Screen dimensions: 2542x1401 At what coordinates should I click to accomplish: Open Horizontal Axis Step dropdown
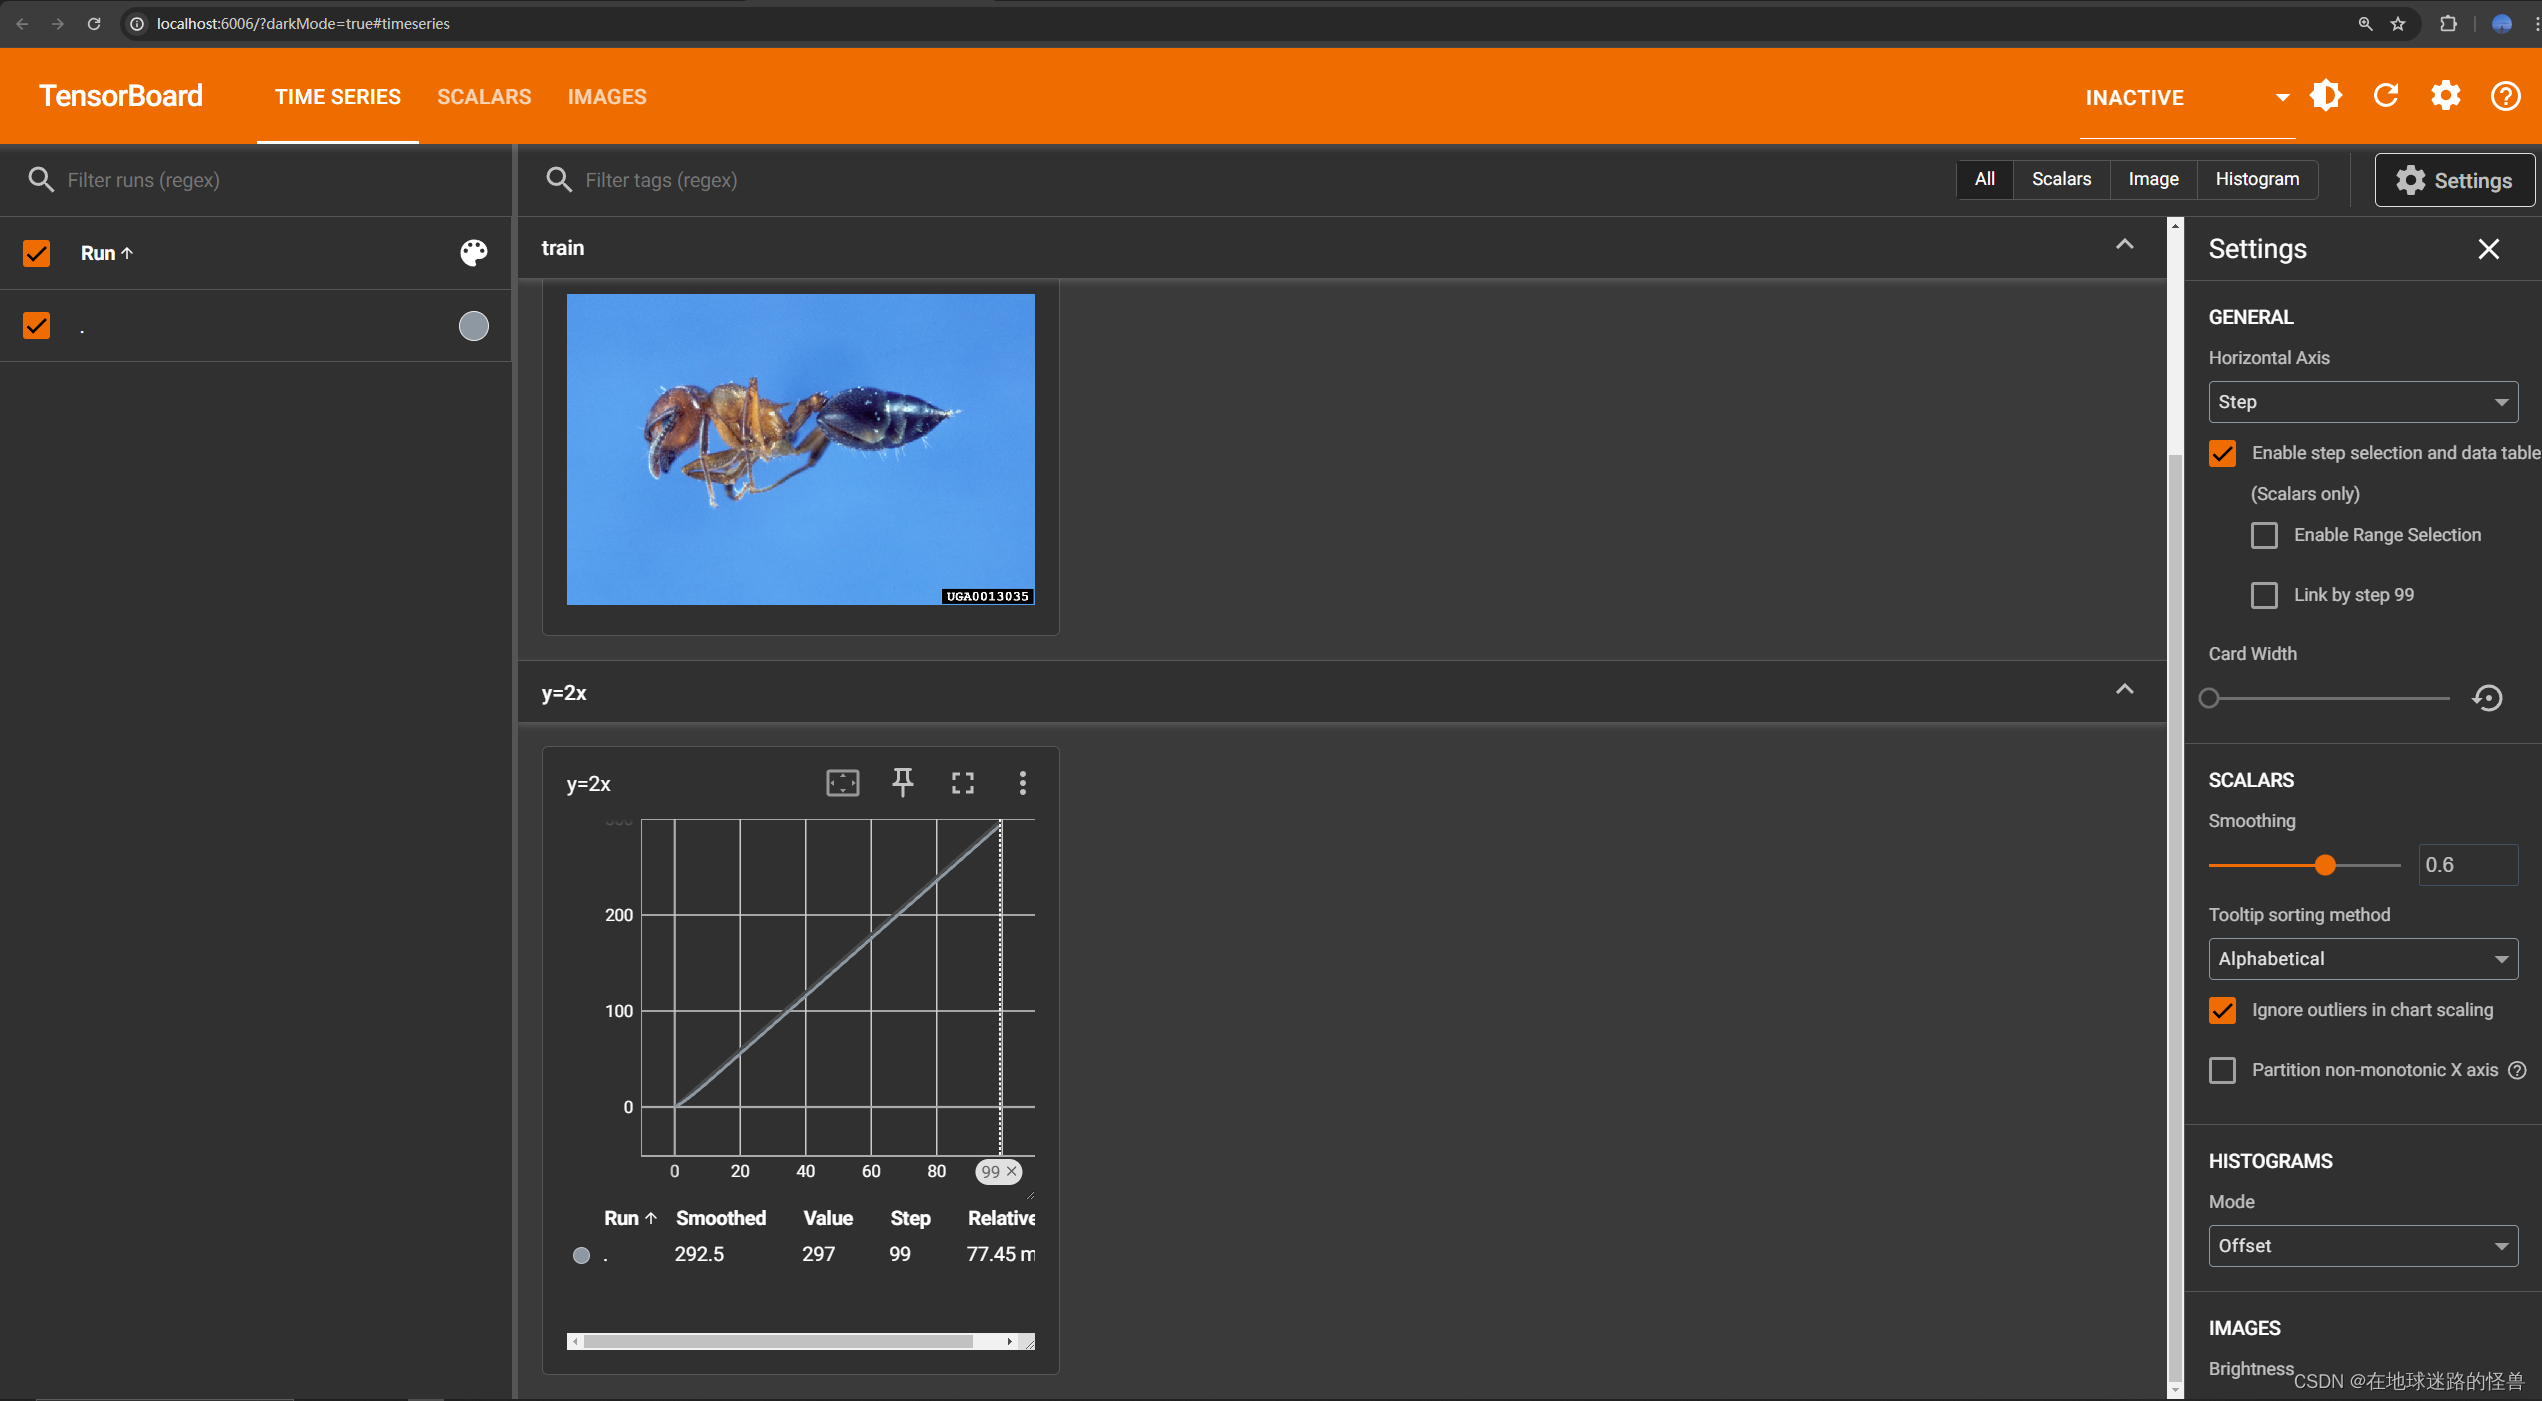(2363, 402)
